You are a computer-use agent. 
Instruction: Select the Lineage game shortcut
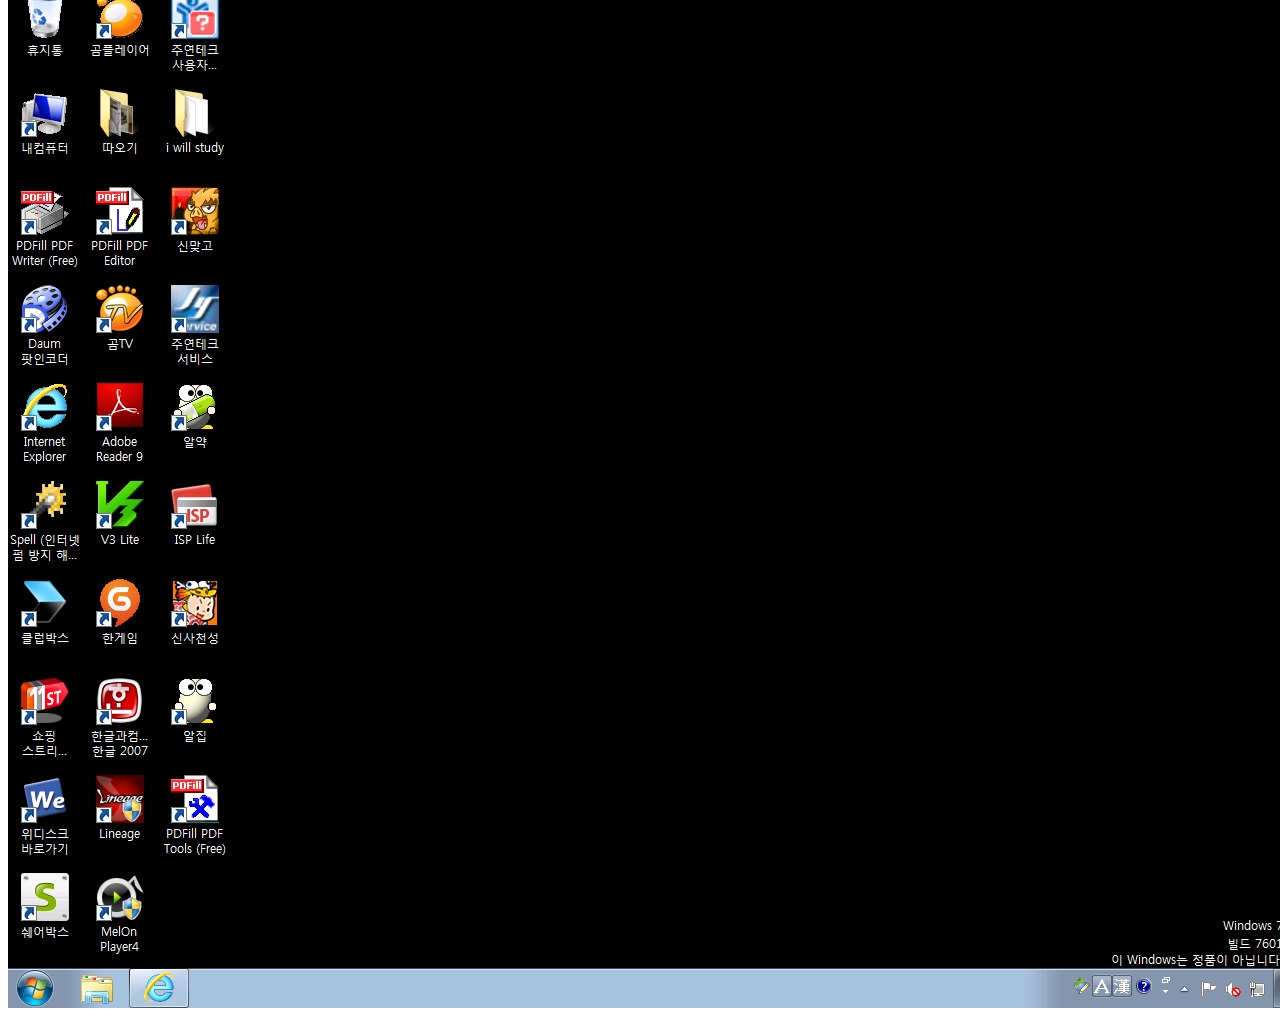pyautogui.click(x=119, y=808)
